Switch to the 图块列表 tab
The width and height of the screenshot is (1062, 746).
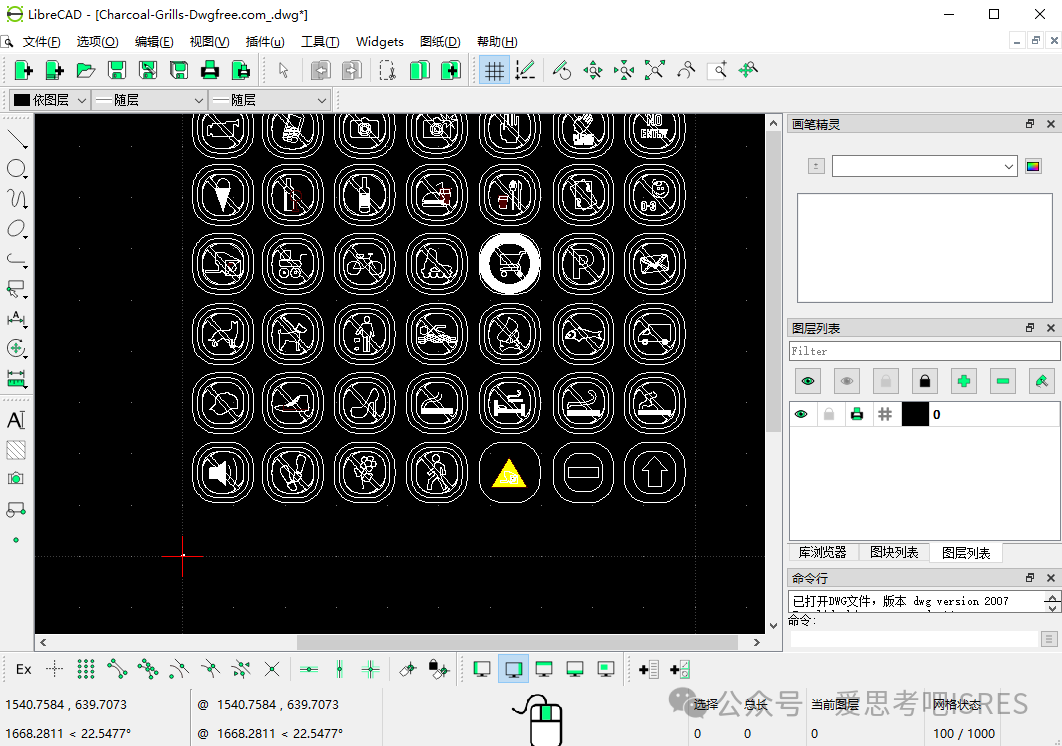(x=893, y=553)
